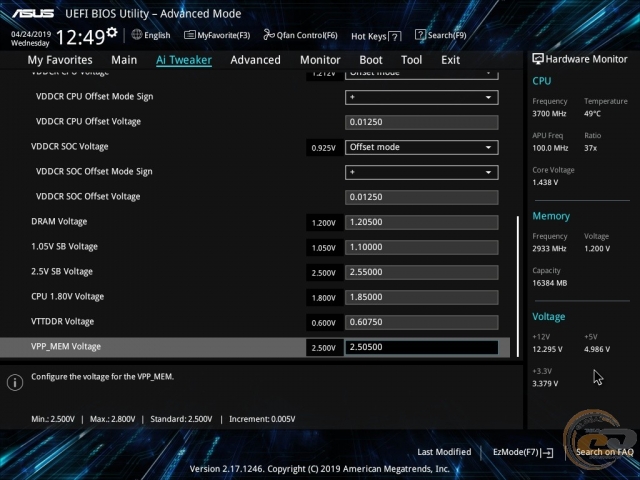The image size is (640, 480).
Task: Open VDDCR SOC Voltage Offset mode dropdown
Action: (x=422, y=147)
